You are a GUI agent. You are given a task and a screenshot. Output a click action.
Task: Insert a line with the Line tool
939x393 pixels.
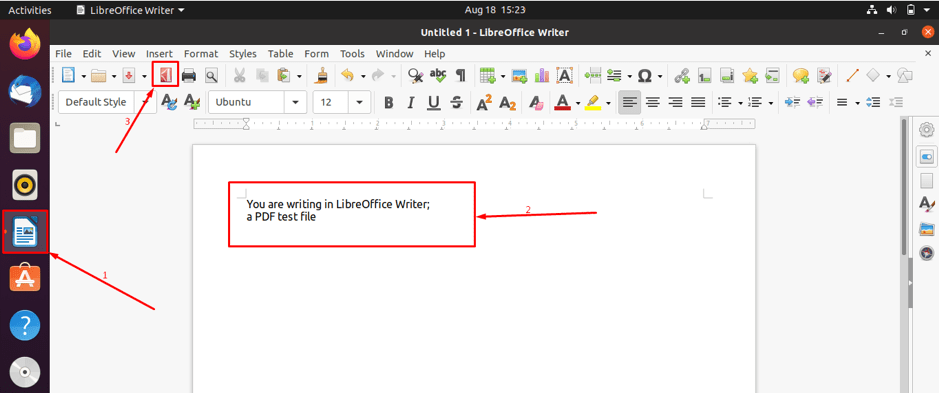tap(852, 75)
